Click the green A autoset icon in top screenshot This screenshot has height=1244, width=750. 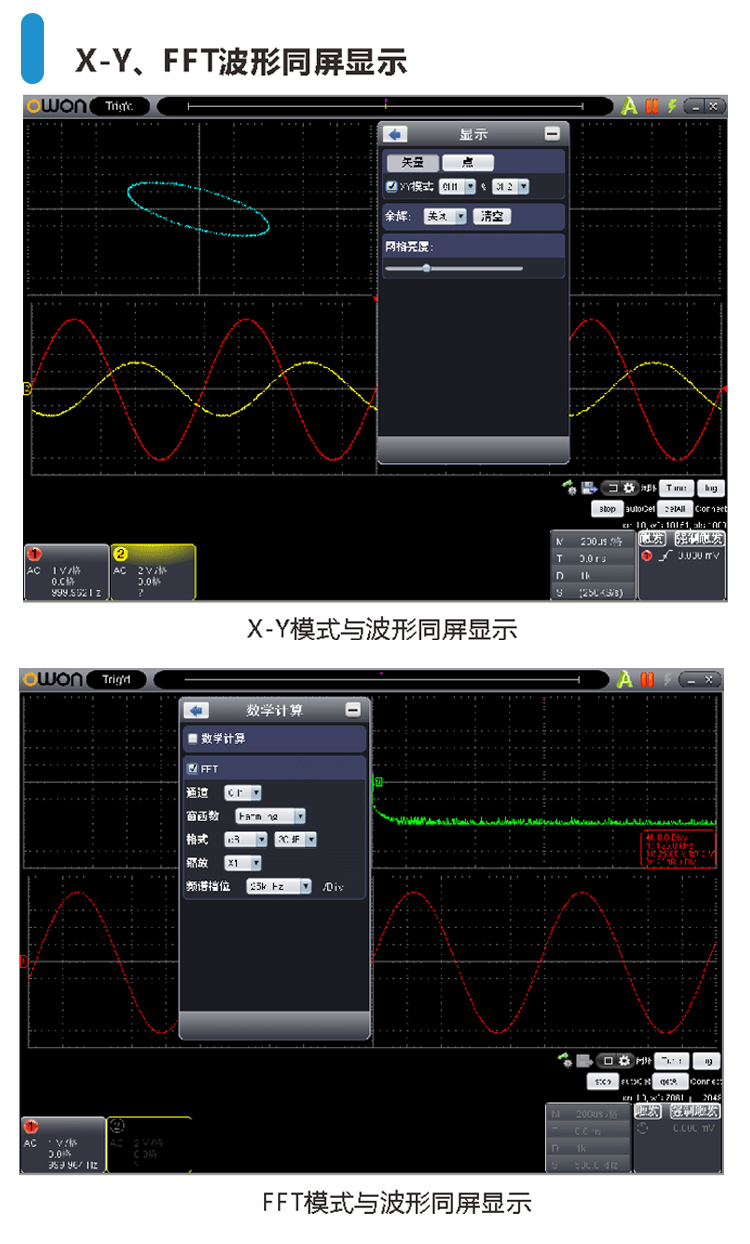pos(629,105)
